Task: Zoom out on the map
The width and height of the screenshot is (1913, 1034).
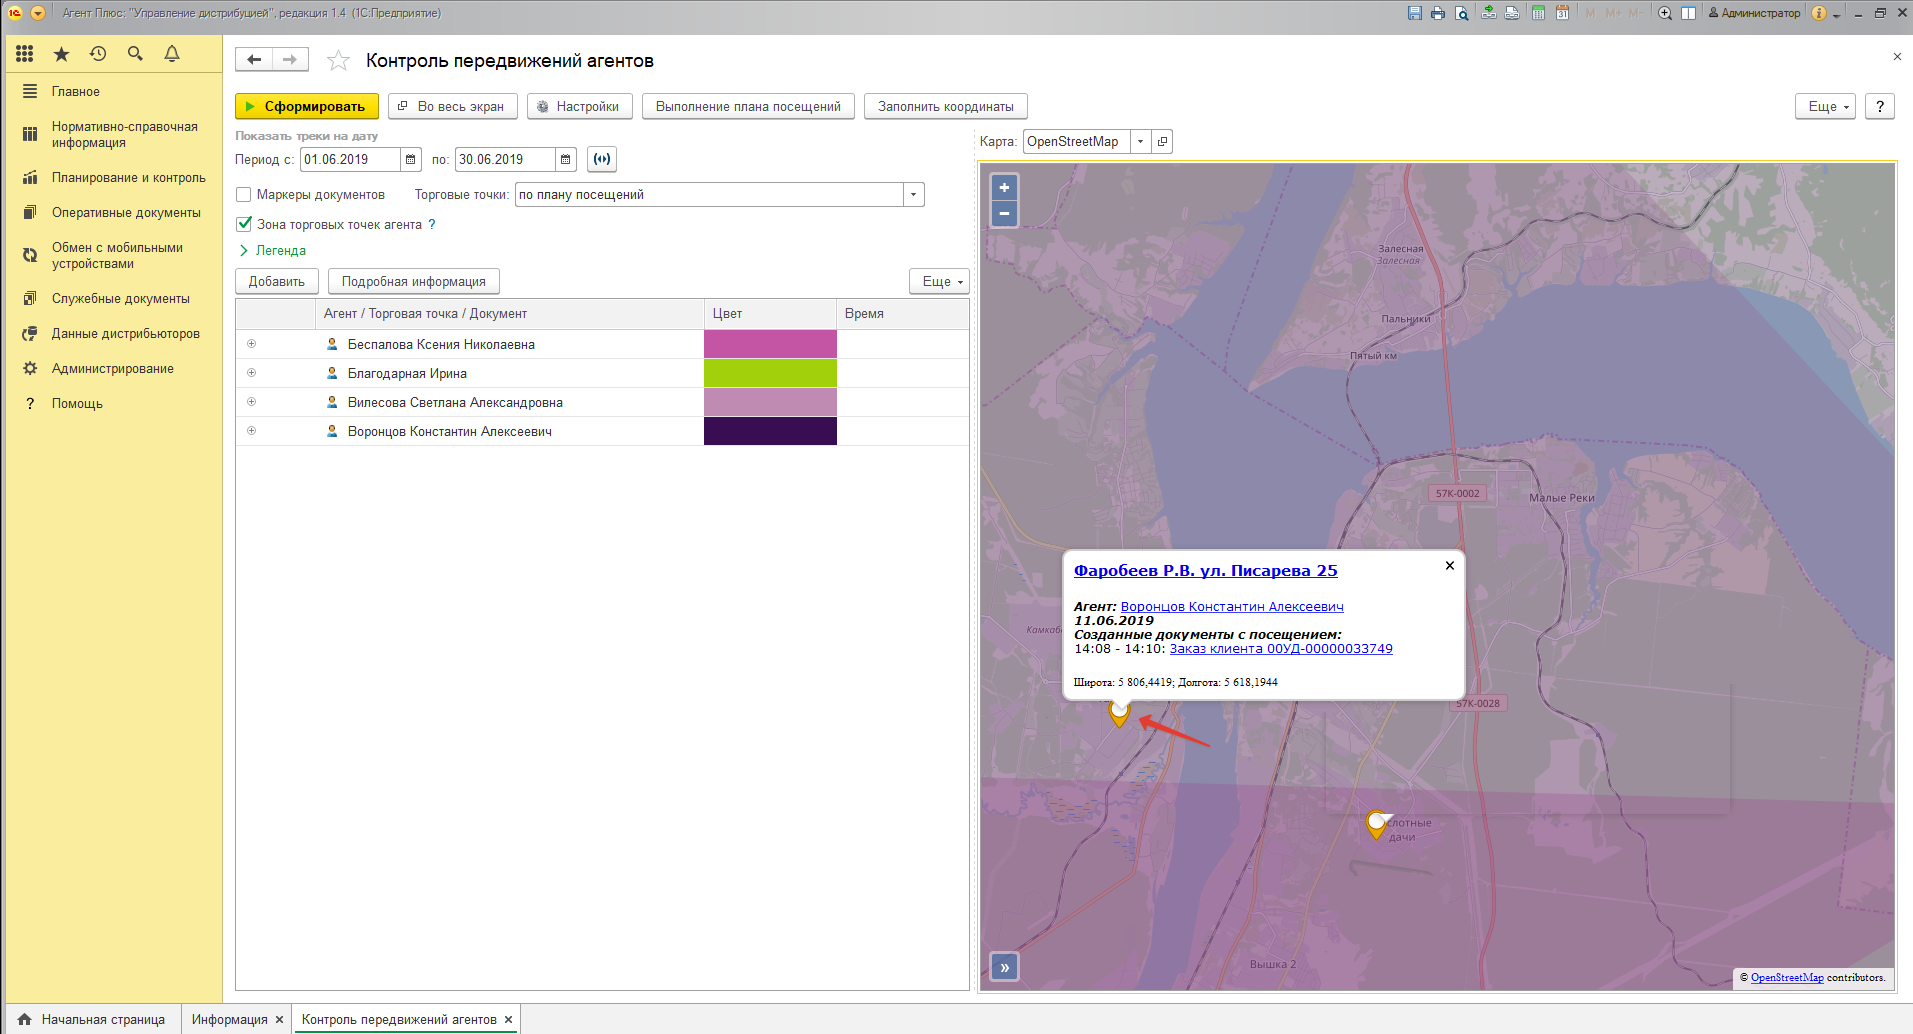Action: 1004,213
